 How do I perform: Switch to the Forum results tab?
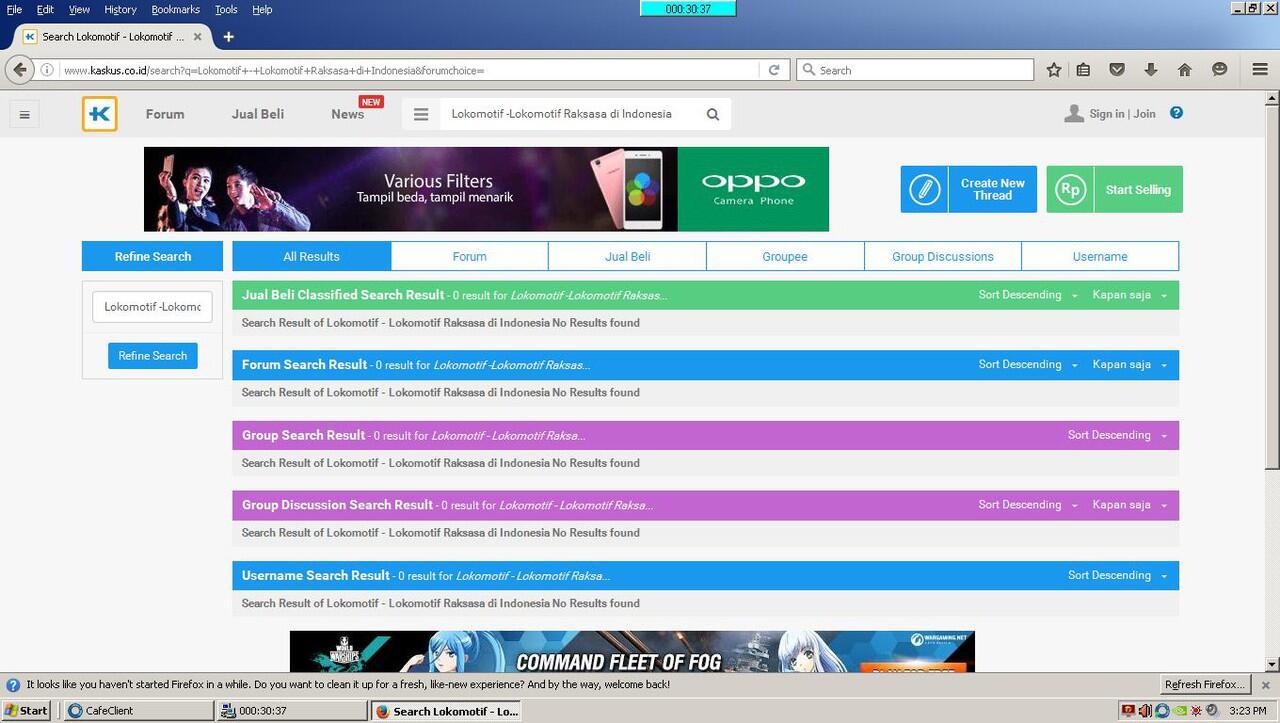(x=469, y=256)
